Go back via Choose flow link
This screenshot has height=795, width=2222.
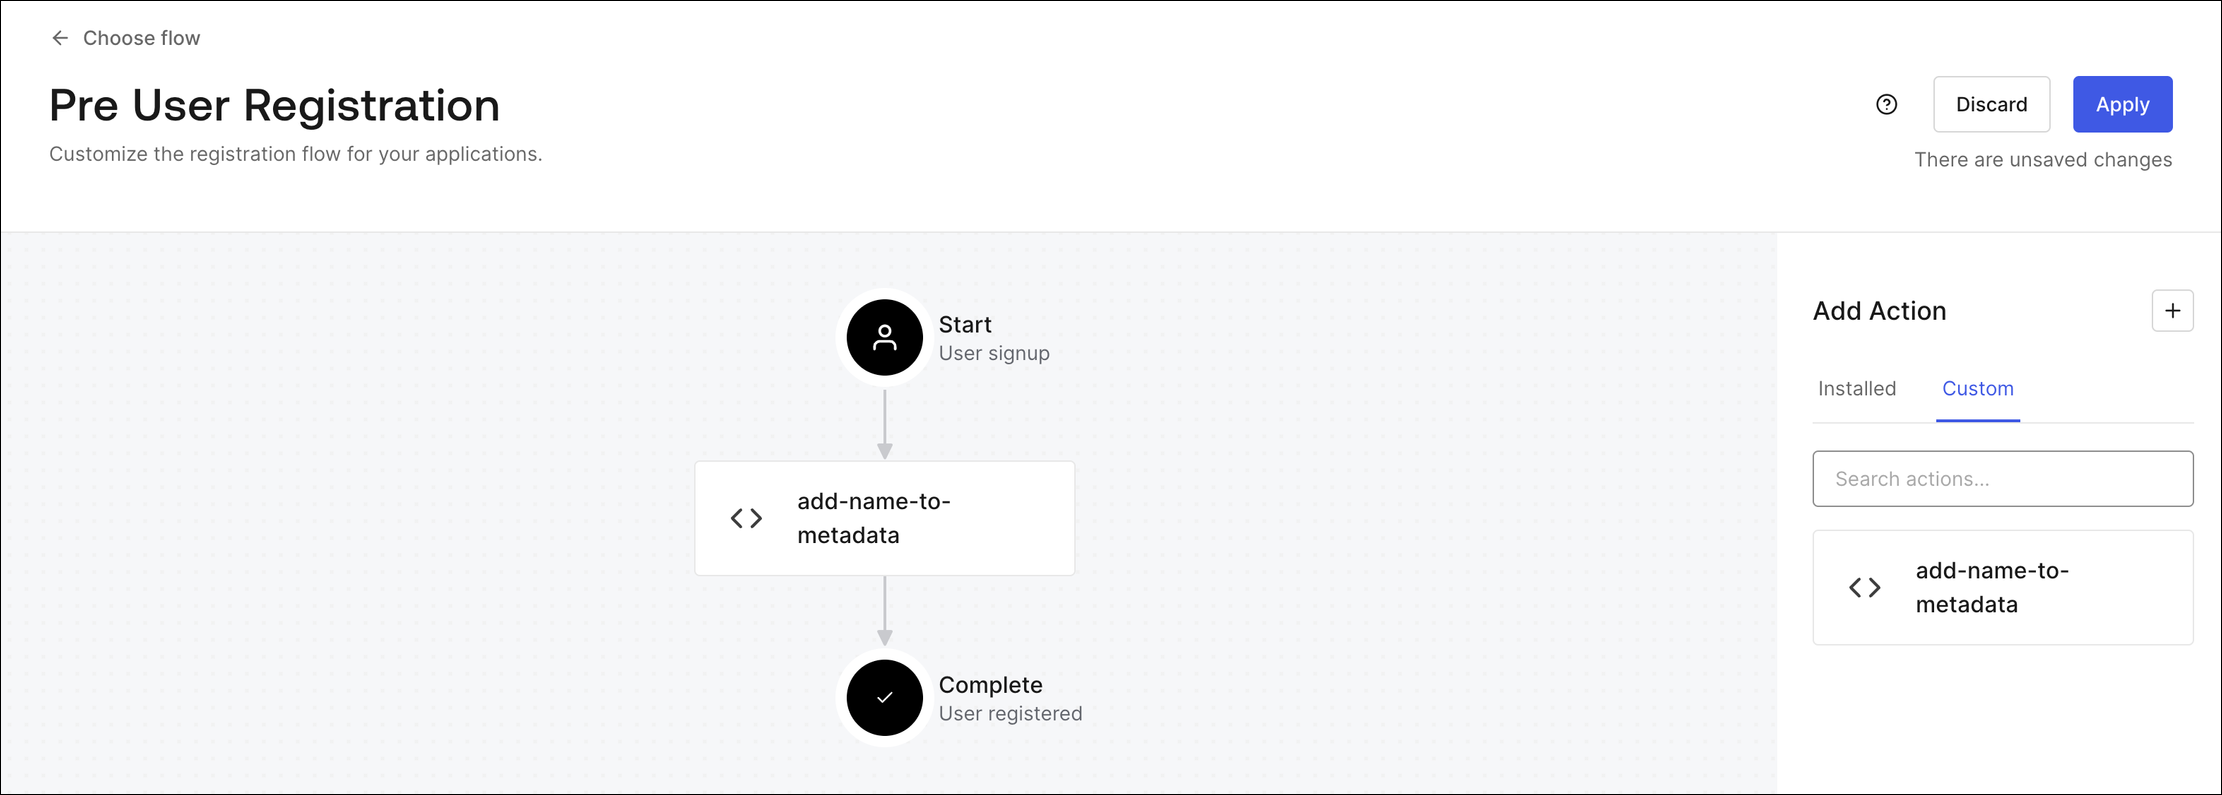click(141, 38)
